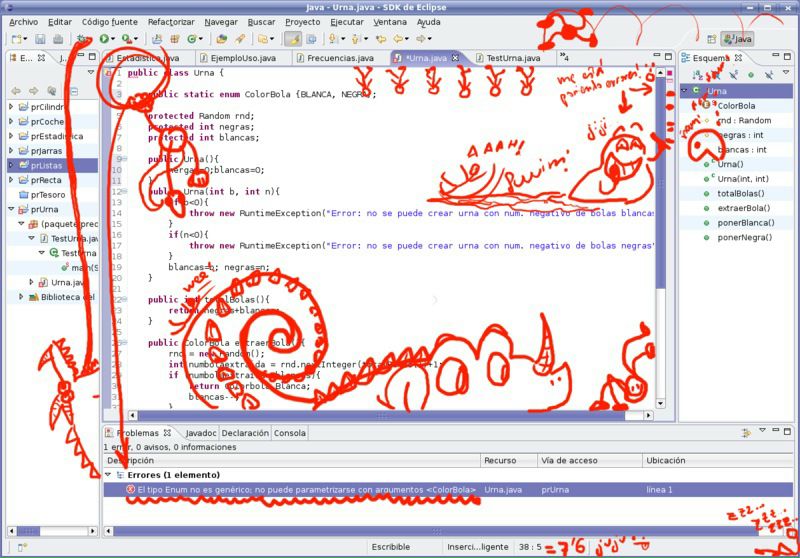This screenshot has height=558, width=800.
Task: Click the 'Escribible' status bar entry
Action: click(391, 547)
